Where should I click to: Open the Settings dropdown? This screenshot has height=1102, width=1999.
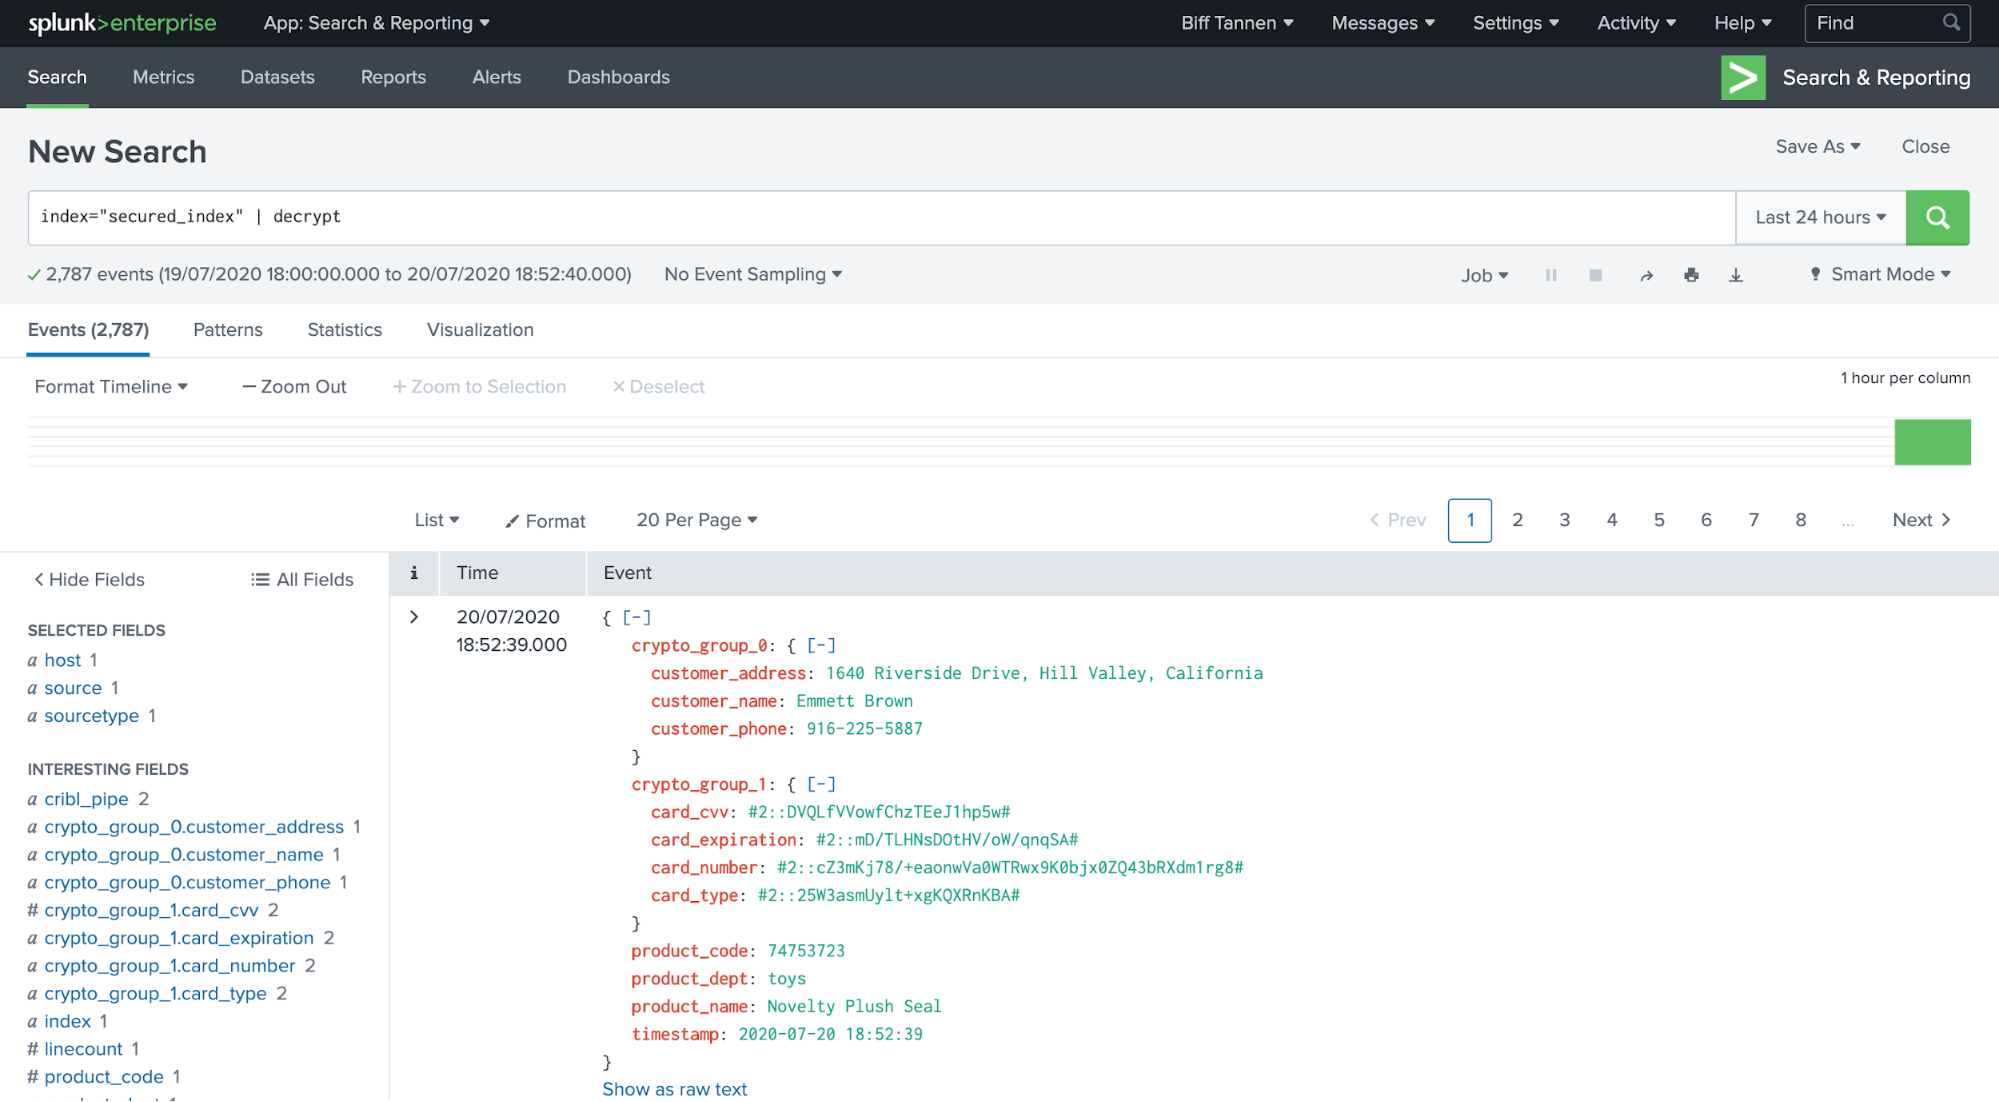(x=1515, y=23)
